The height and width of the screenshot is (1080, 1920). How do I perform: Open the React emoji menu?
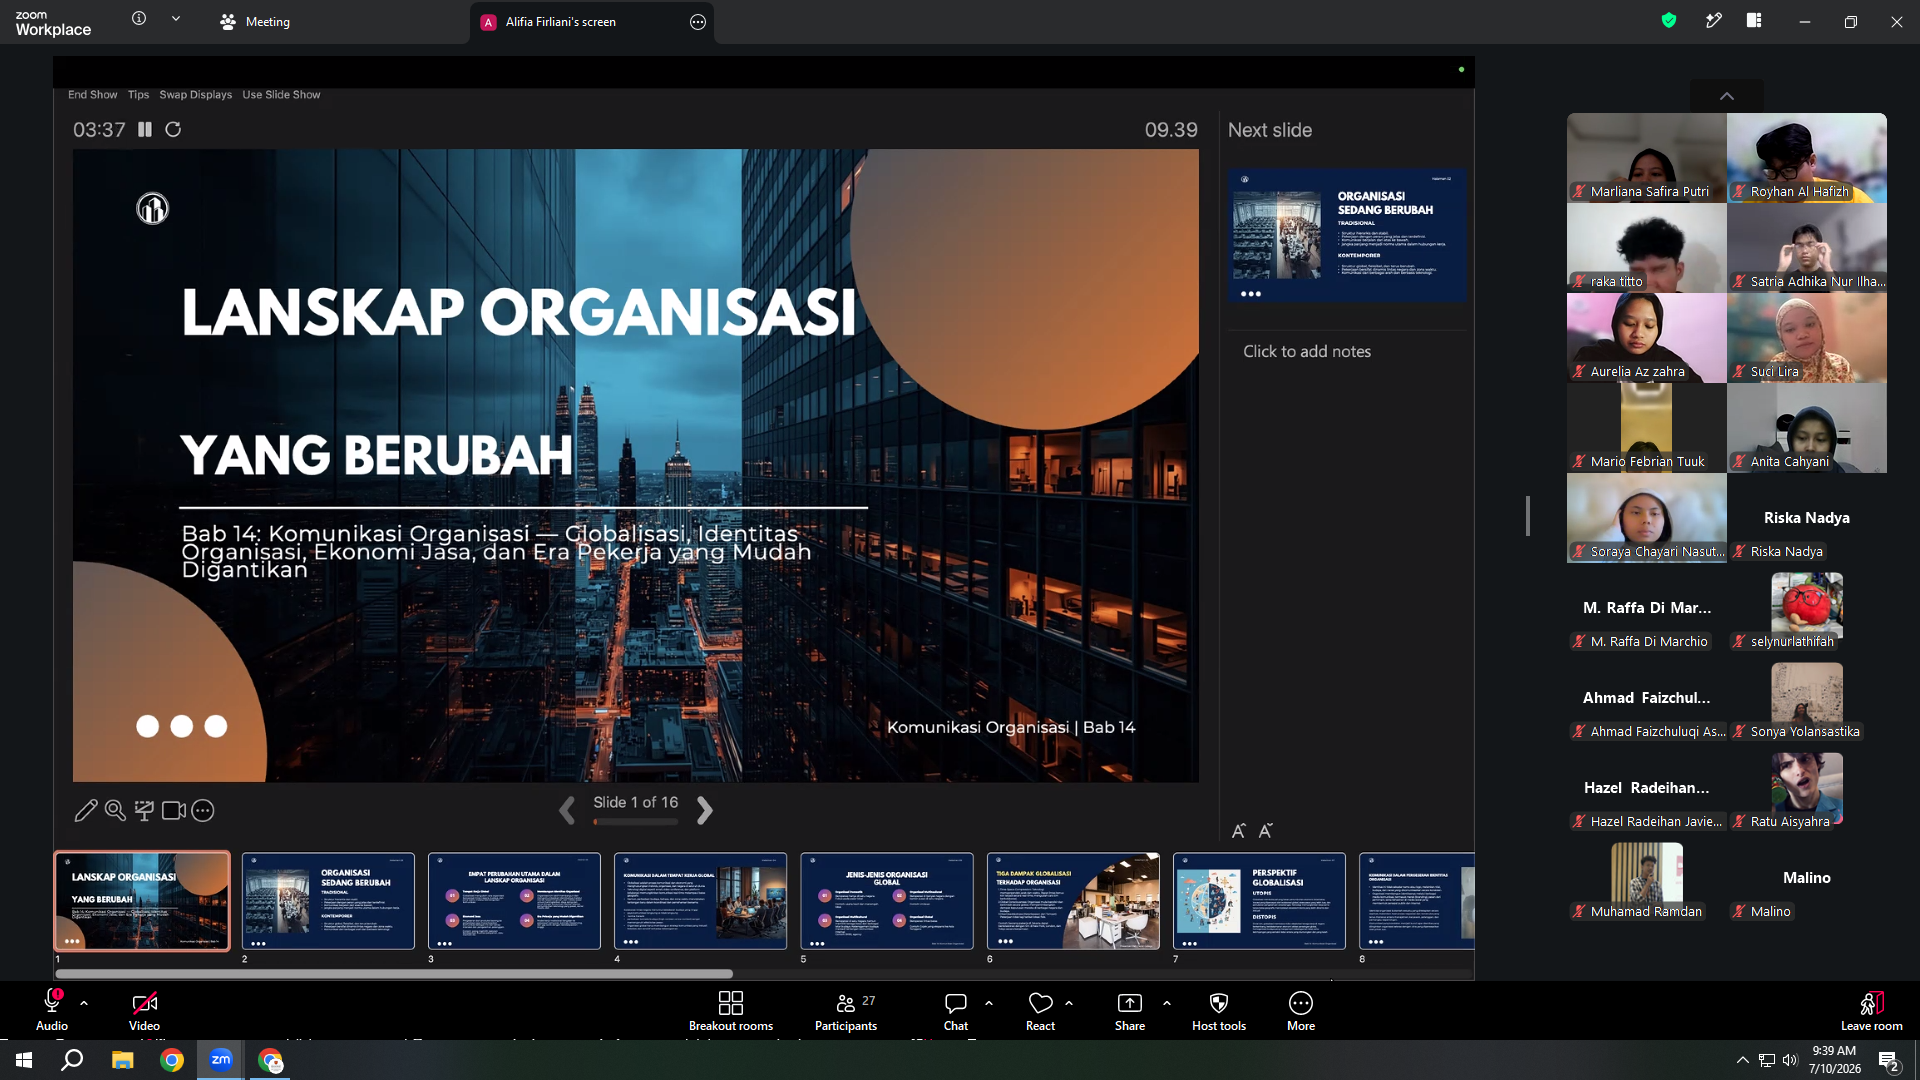[1040, 1010]
